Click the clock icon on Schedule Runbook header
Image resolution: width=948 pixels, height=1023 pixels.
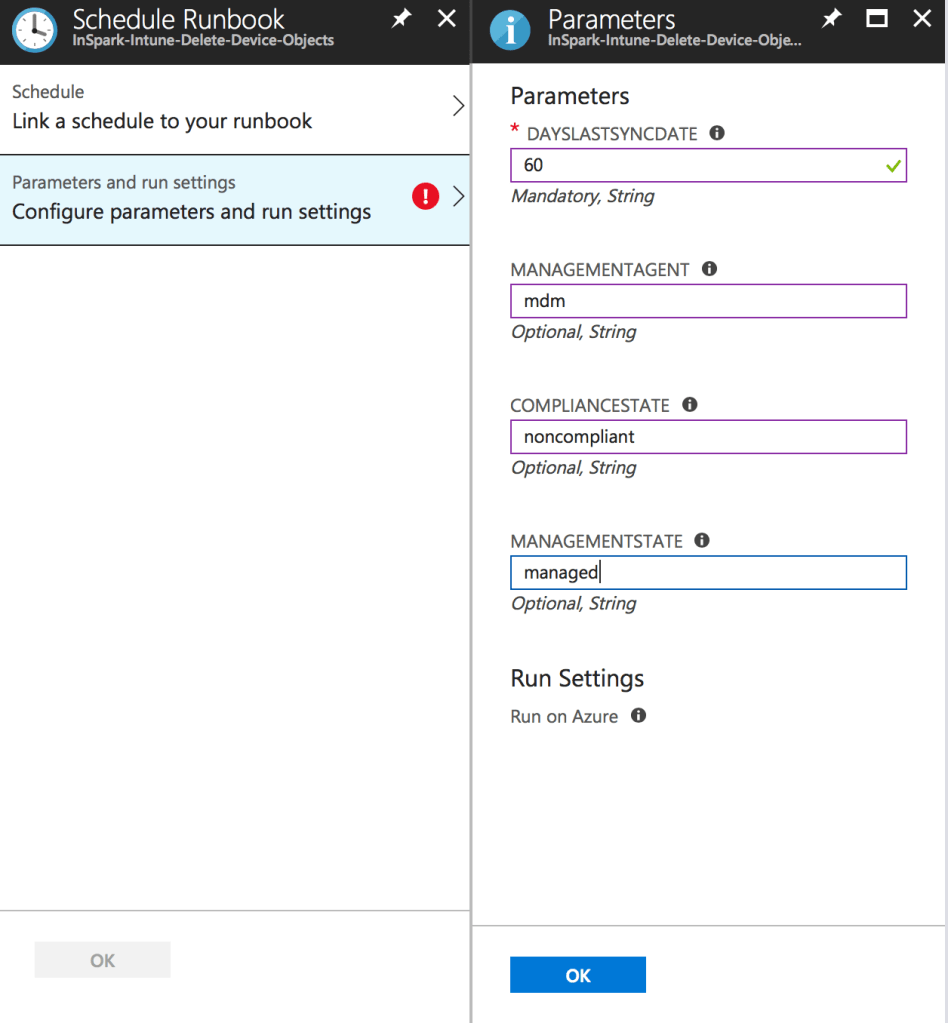coord(34,29)
